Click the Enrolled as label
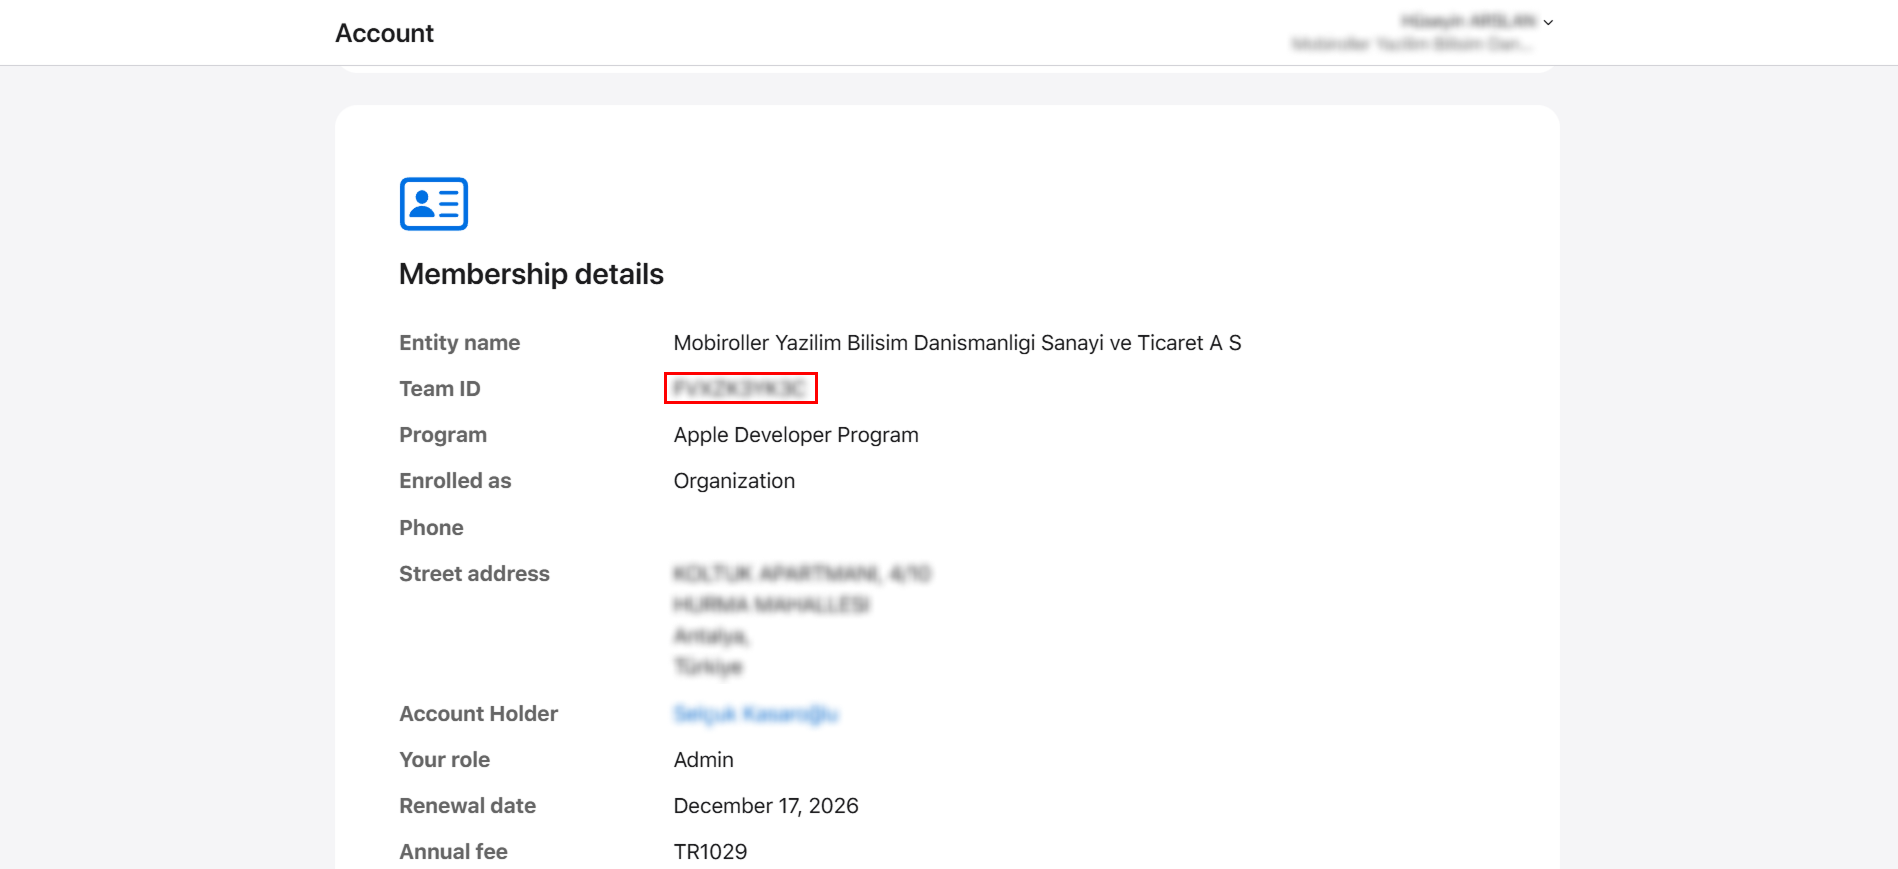 [x=455, y=481]
